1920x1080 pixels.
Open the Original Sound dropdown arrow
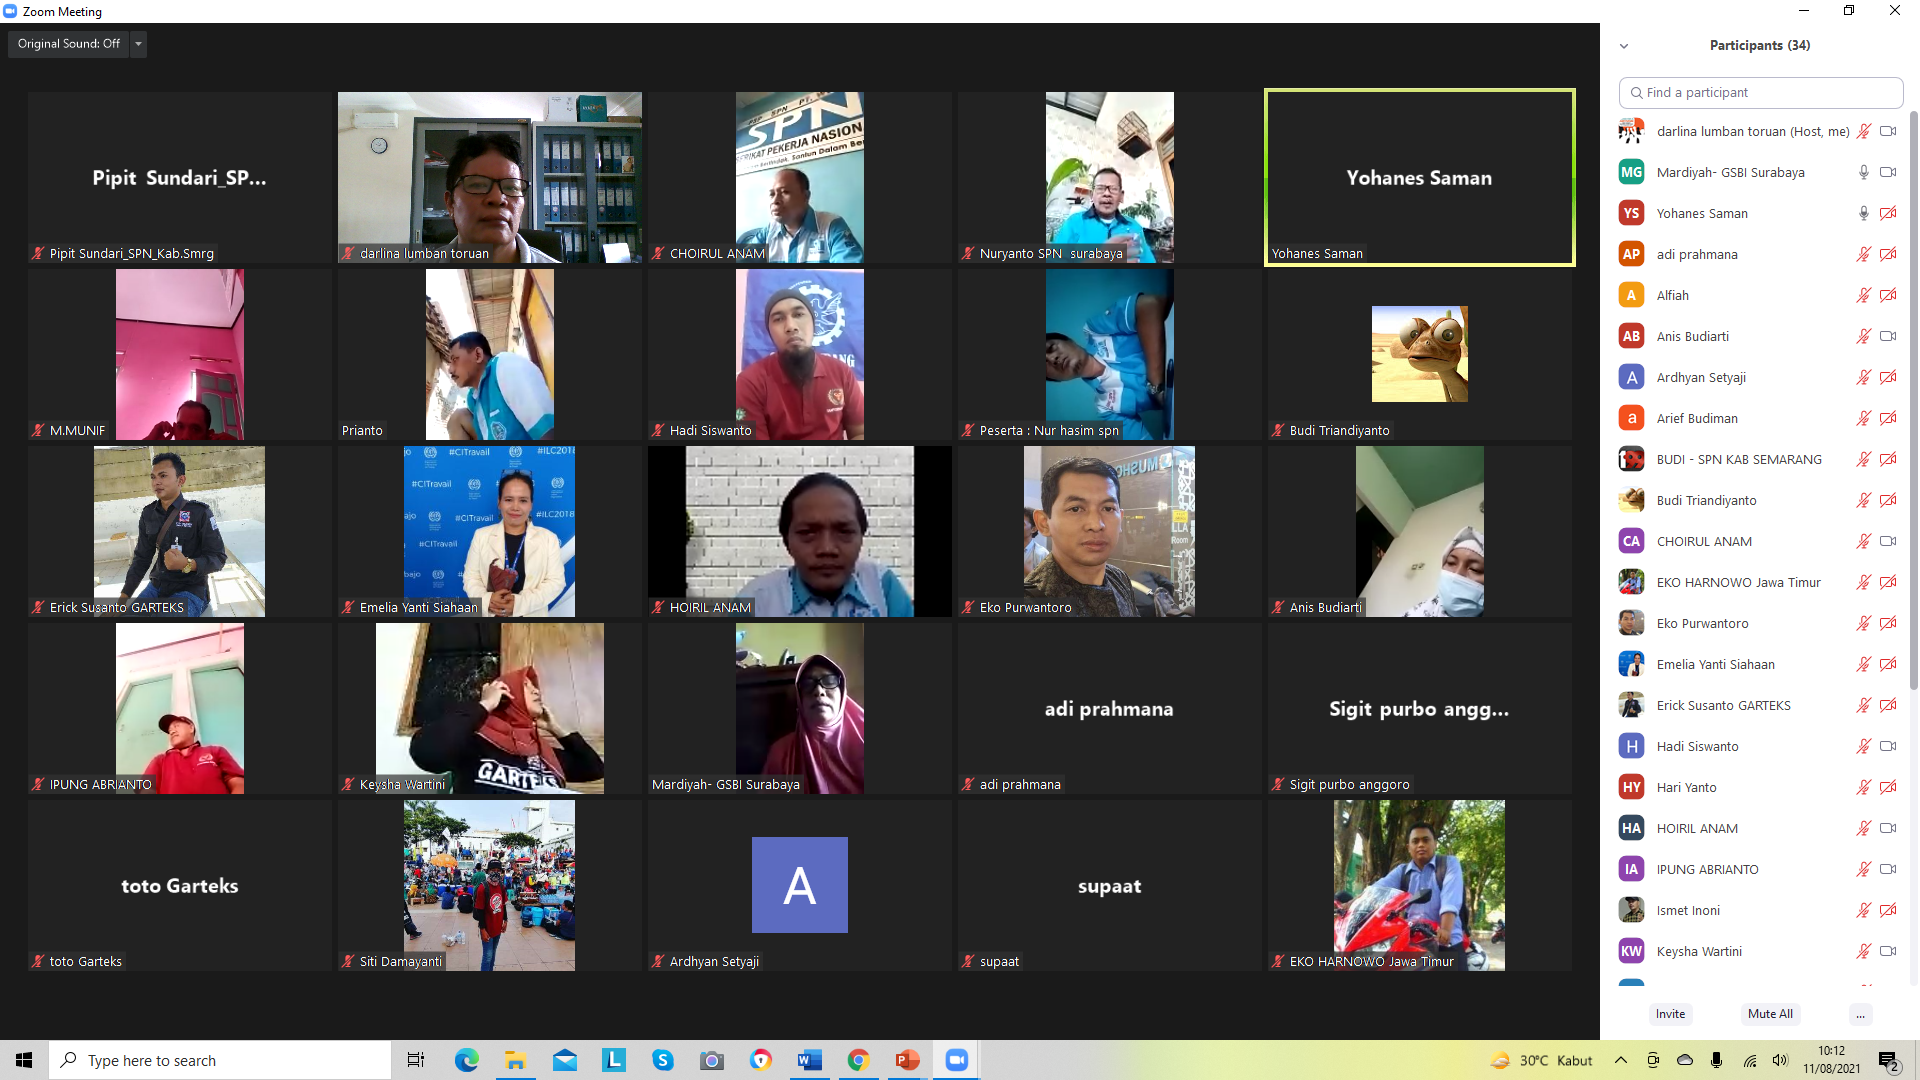tap(139, 44)
